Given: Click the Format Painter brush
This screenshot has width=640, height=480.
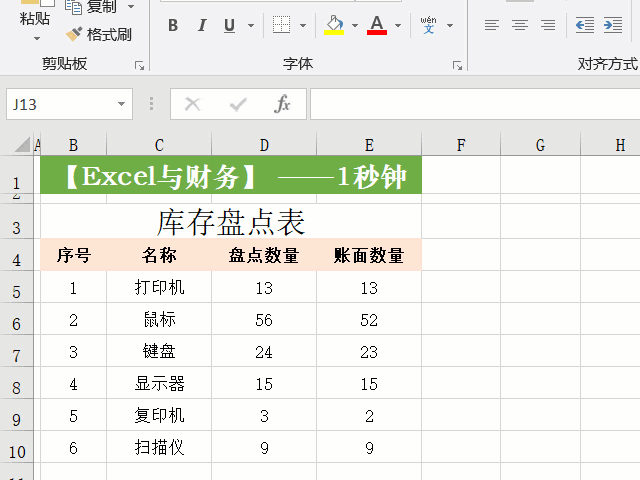Looking at the screenshot, I should 98,34.
